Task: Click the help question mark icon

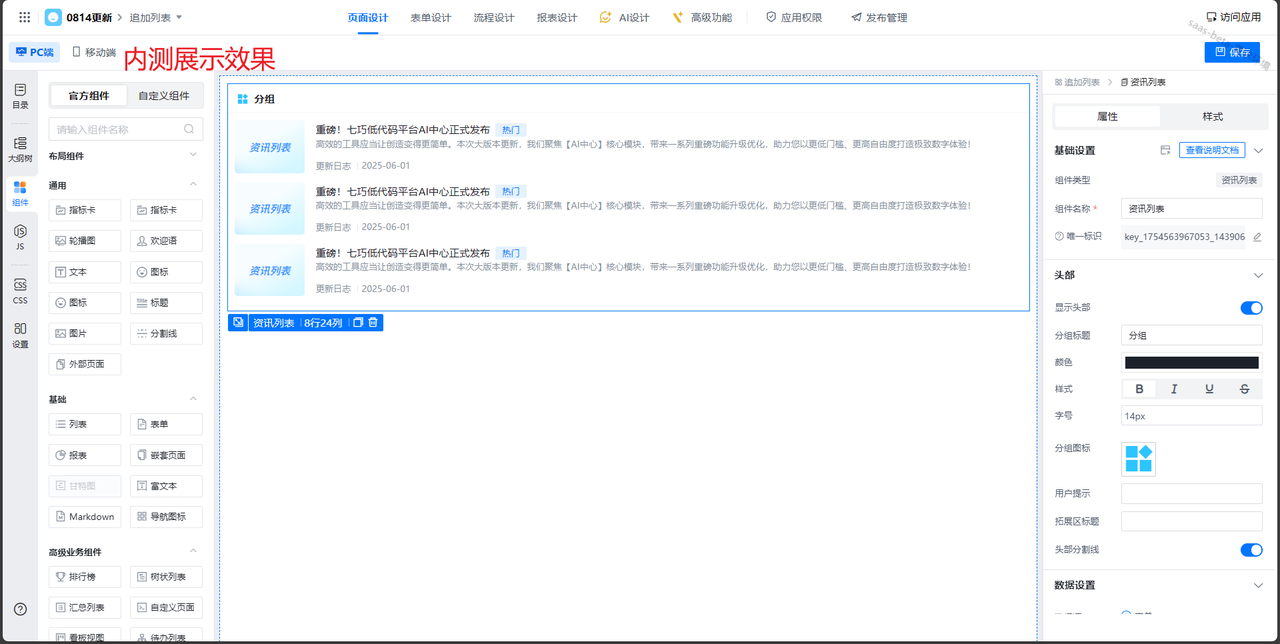Action: [20, 609]
